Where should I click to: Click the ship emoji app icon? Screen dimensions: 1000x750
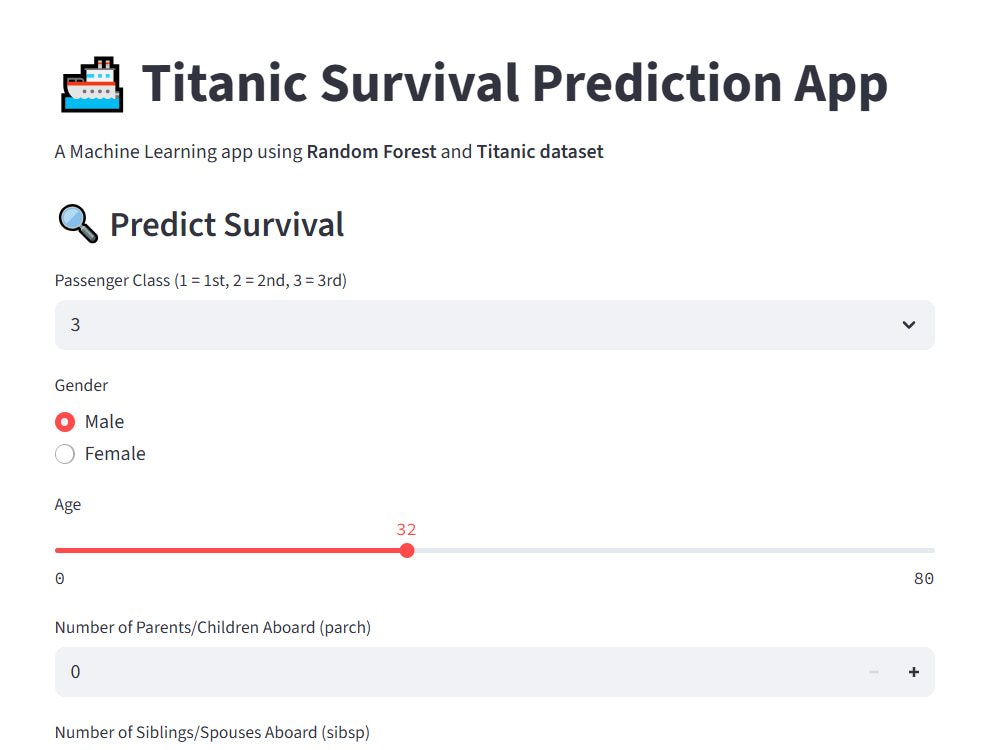pyautogui.click(x=91, y=83)
